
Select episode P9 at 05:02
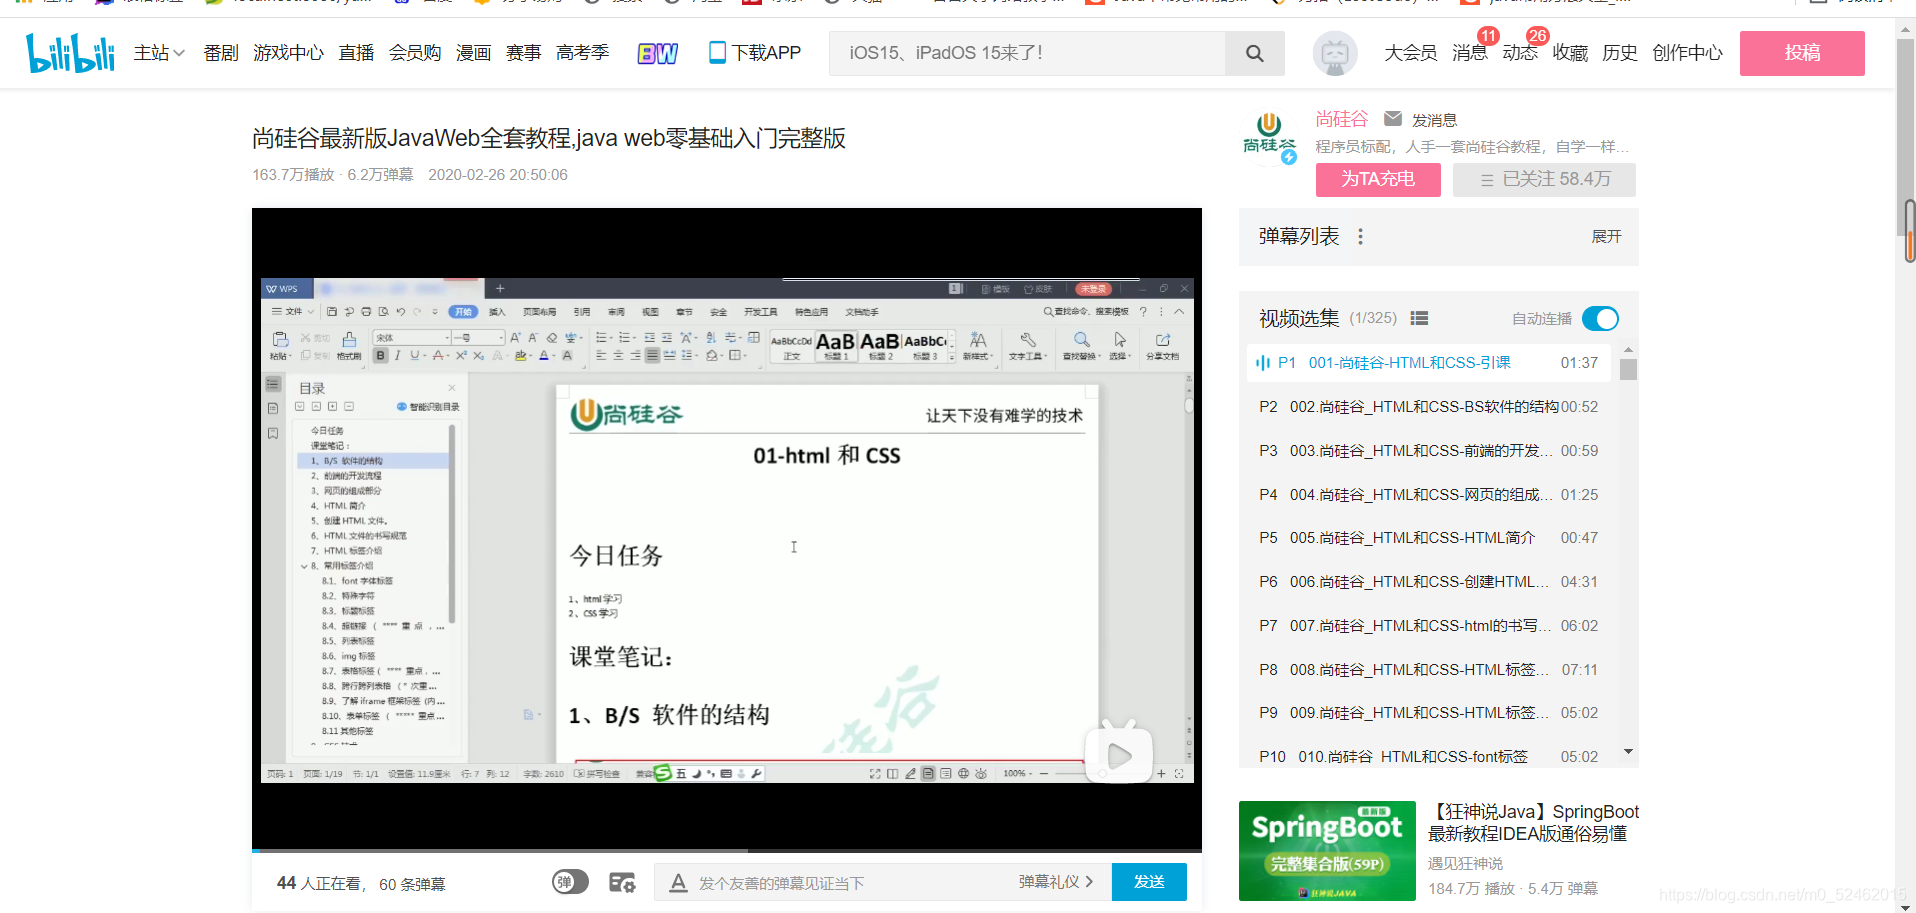[x=1429, y=713]
